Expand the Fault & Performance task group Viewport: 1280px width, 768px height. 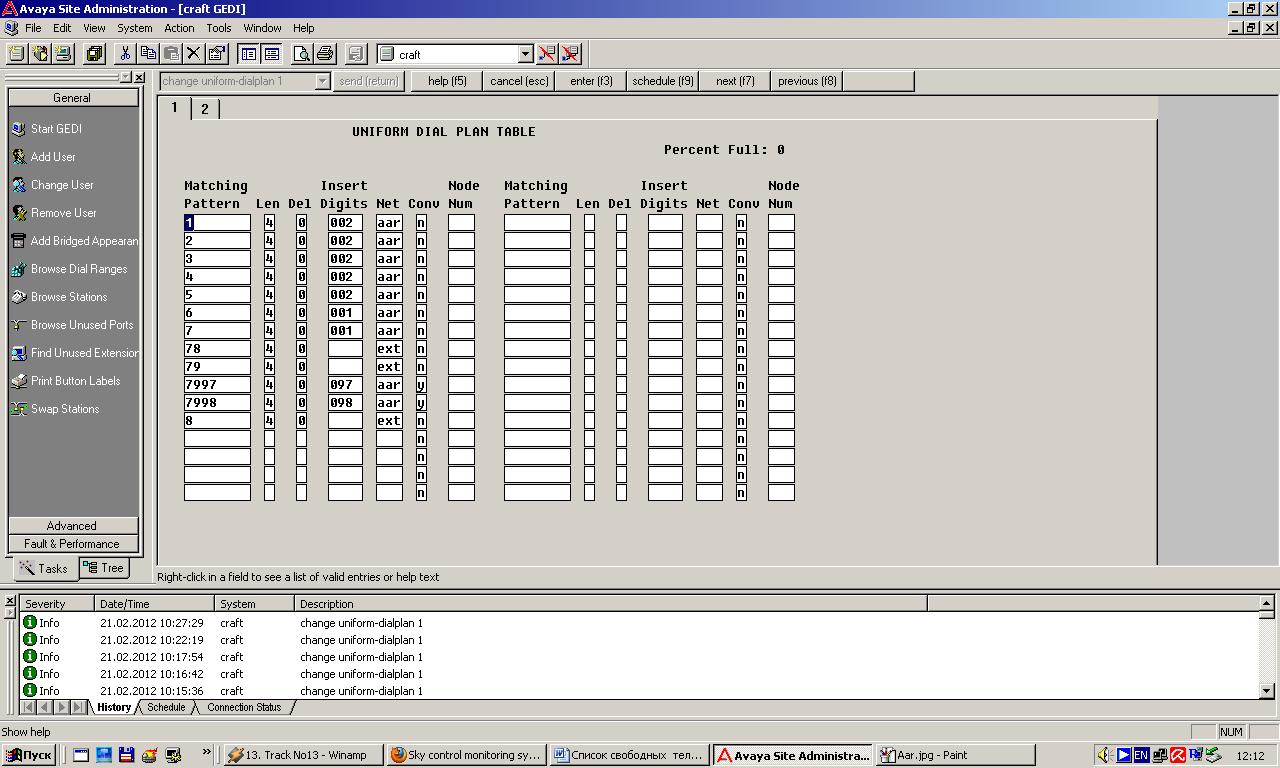tap(73, 544)
